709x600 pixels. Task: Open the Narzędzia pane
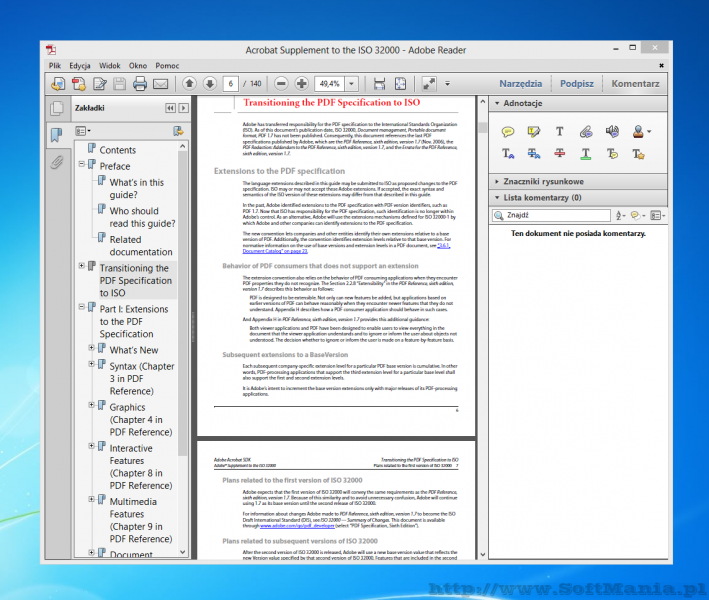click(520, 84)
